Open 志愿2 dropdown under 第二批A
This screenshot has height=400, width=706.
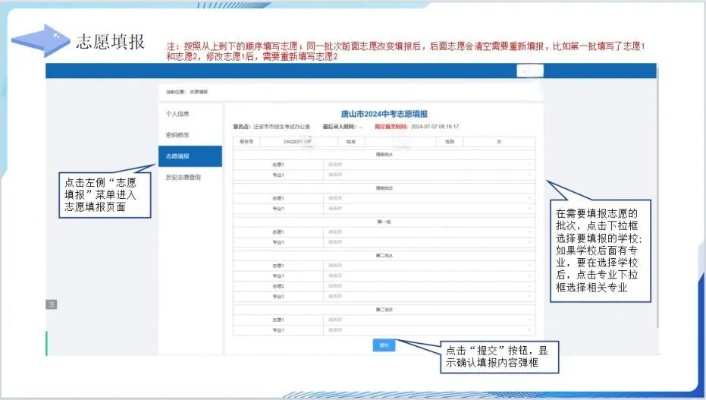(429, 286)
